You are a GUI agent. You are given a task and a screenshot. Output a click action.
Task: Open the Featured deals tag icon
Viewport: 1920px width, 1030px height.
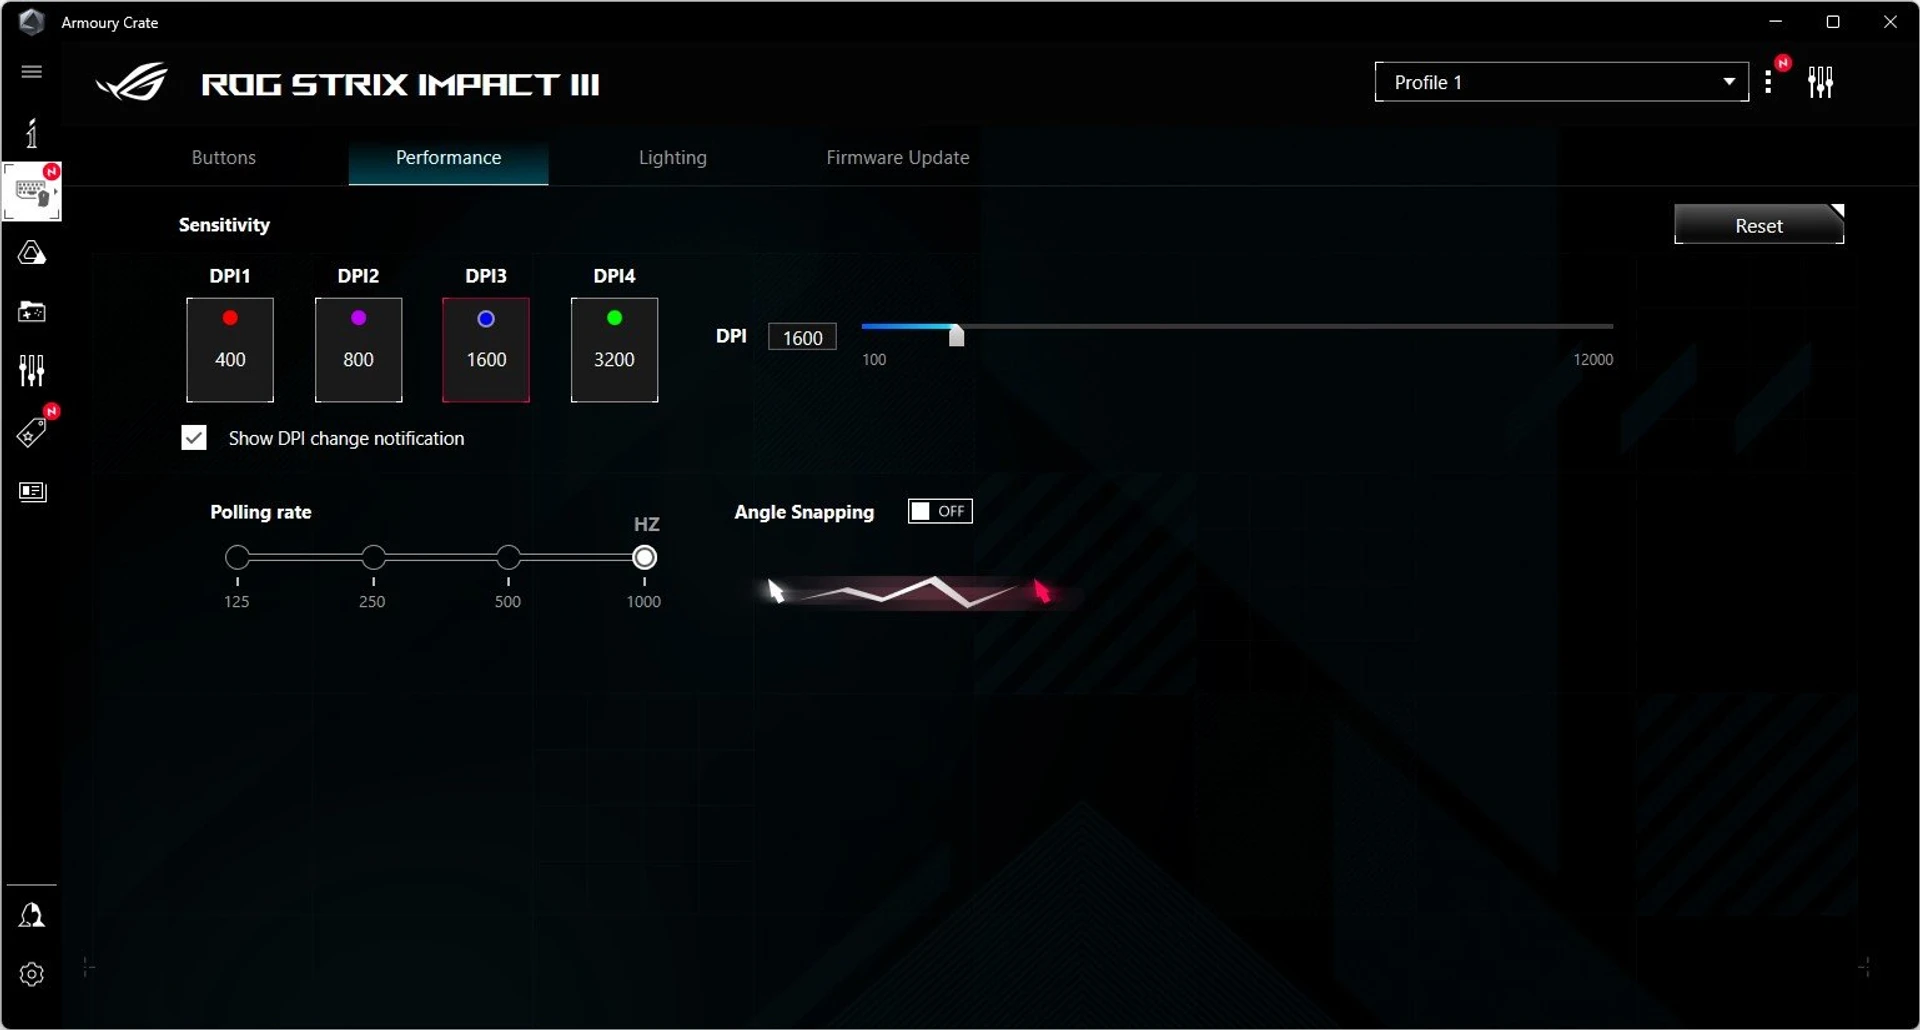(x=32, y=432)
